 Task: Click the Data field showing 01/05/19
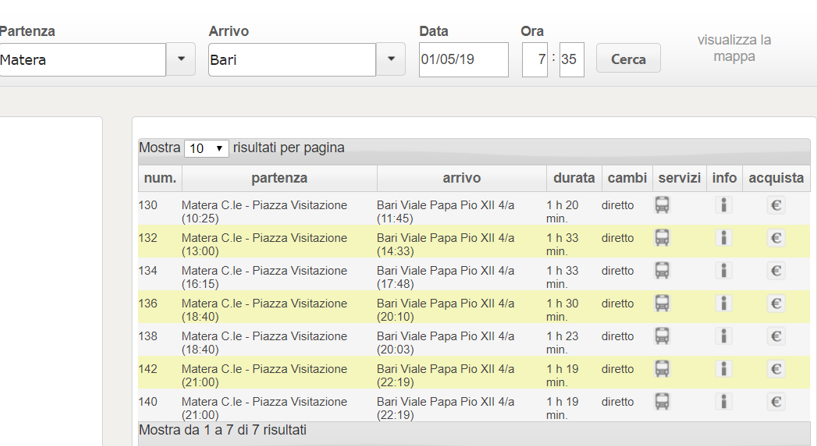coord(464,59)
